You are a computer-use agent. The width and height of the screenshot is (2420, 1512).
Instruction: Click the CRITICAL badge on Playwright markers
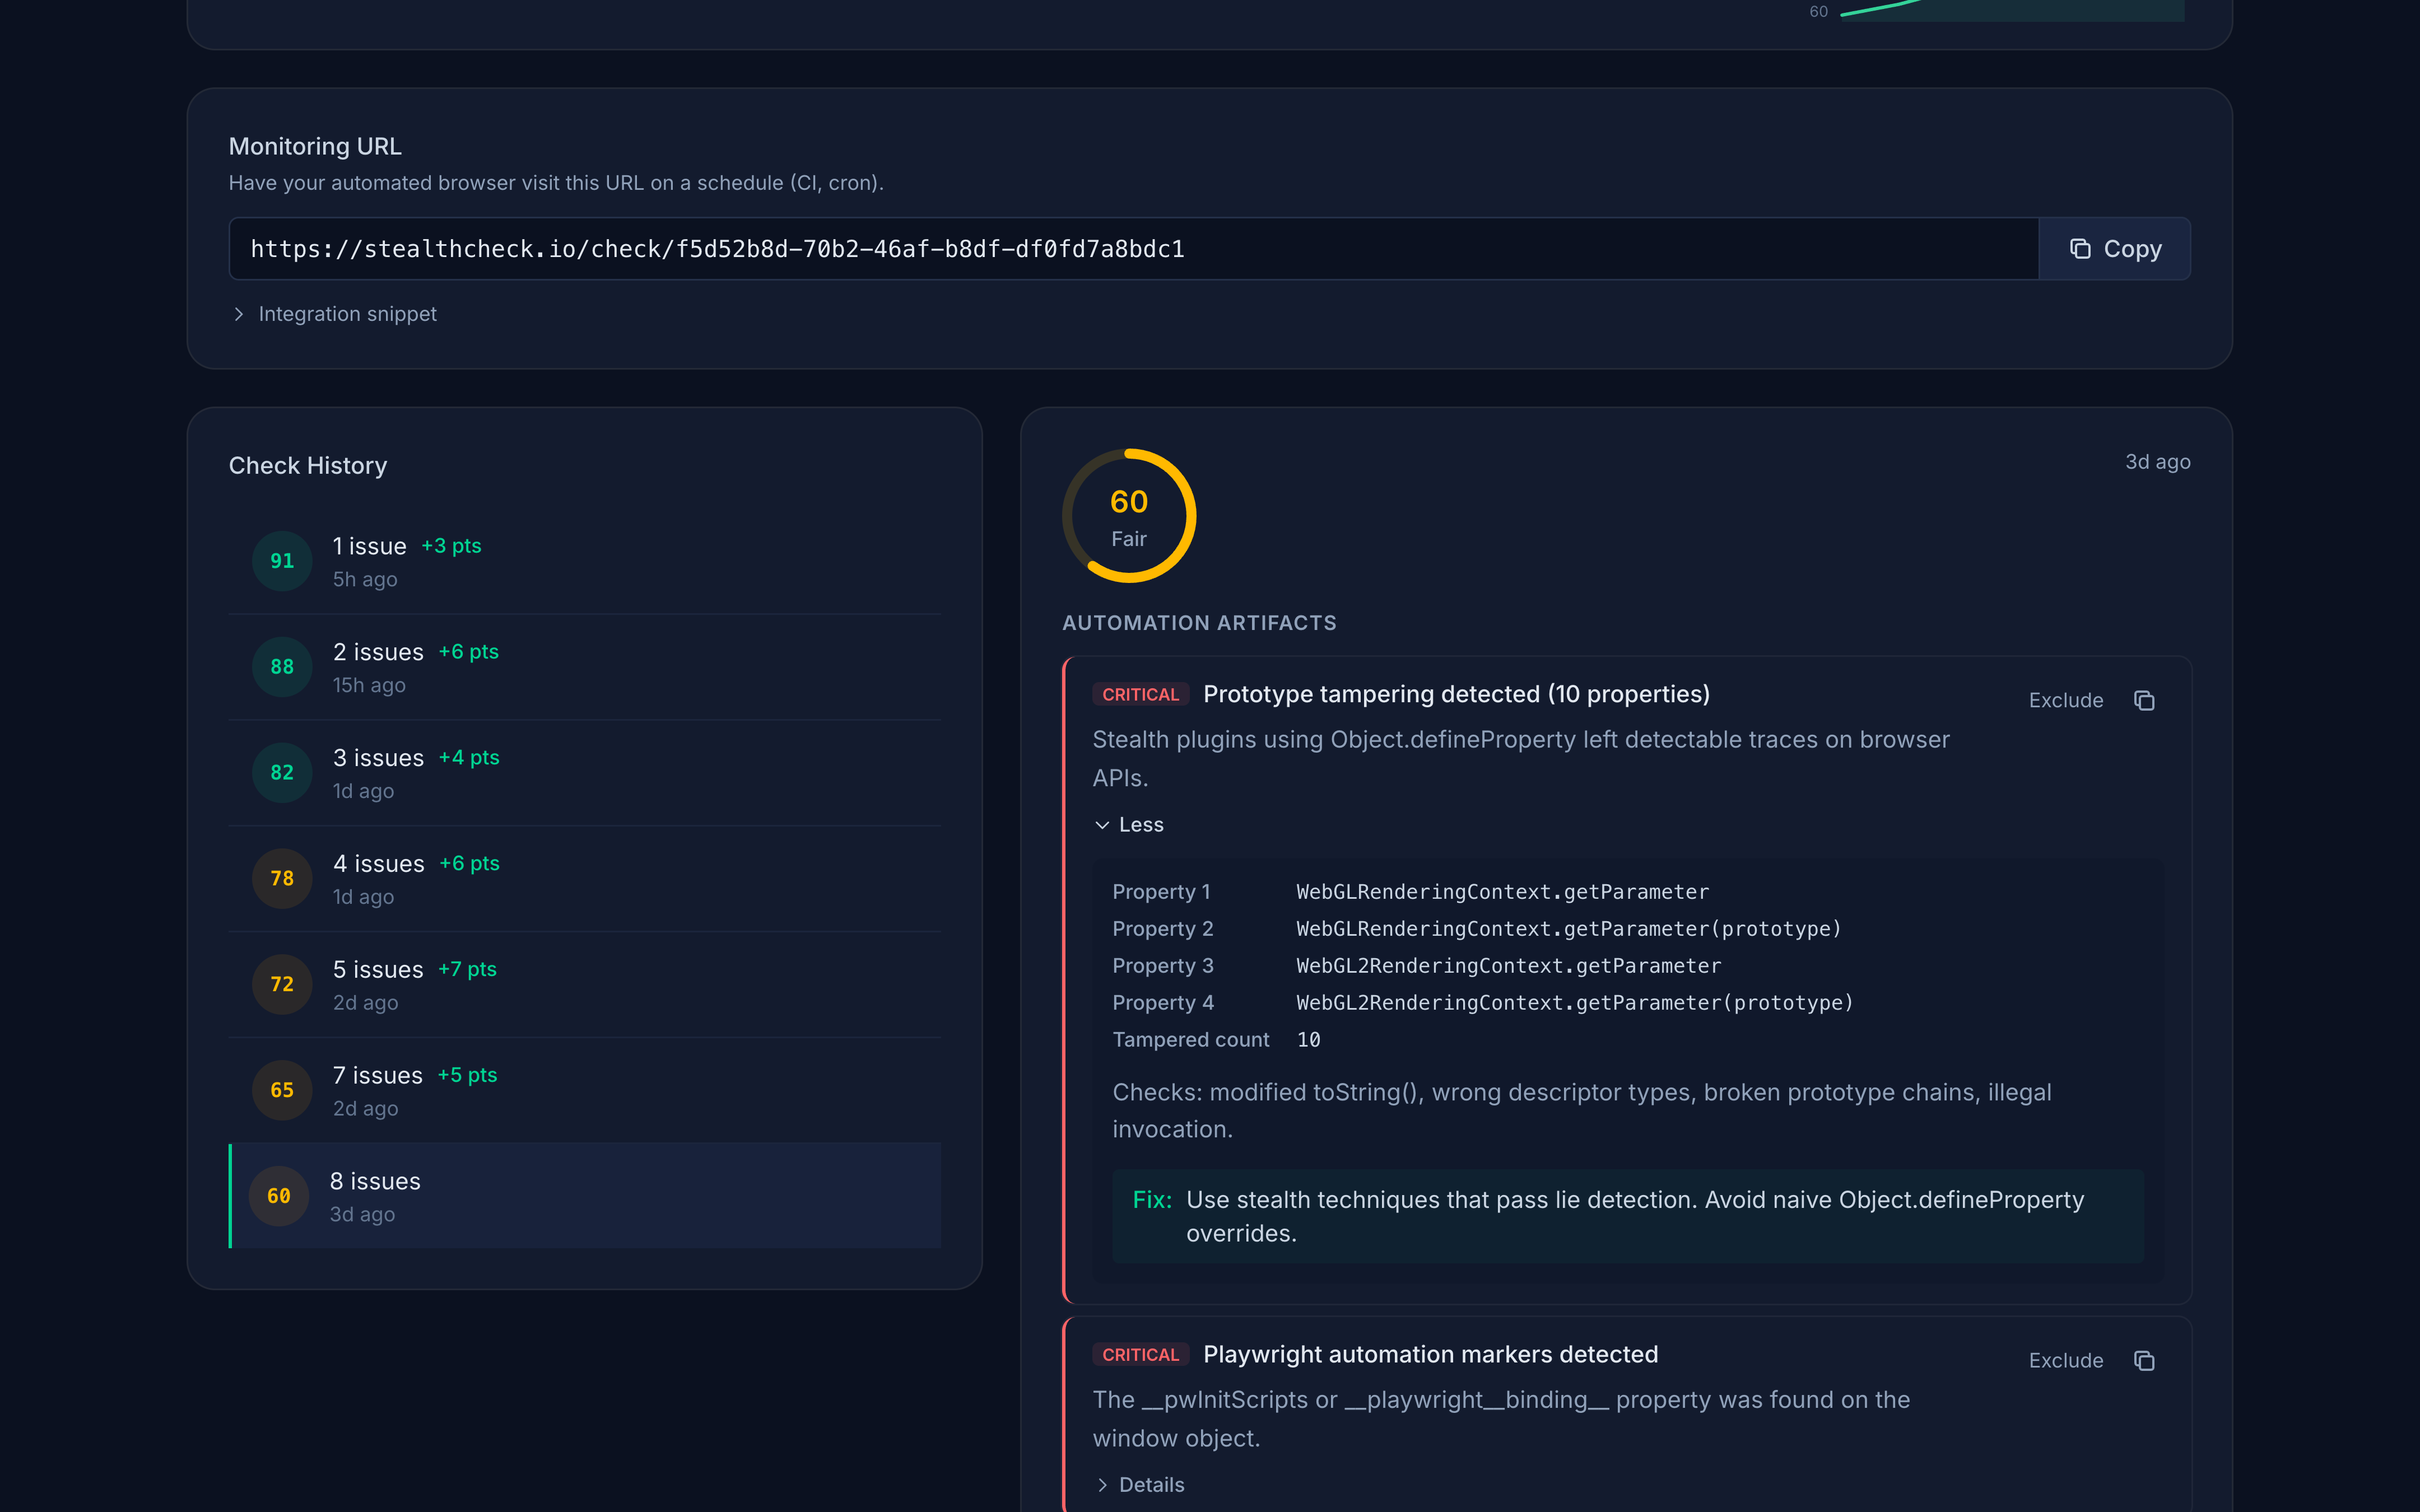pos(1140,1354)
